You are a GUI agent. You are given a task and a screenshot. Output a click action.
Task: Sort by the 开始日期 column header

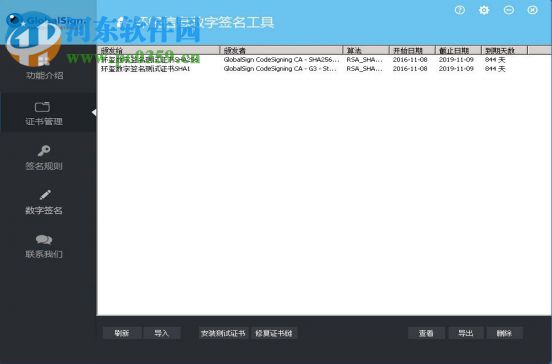point(412,50)
